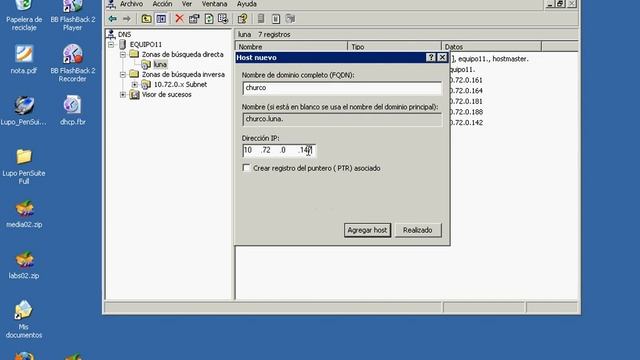Screen dimensions: 640x360
Task: Open the Ayuda menu
Action: click(247, 4)
